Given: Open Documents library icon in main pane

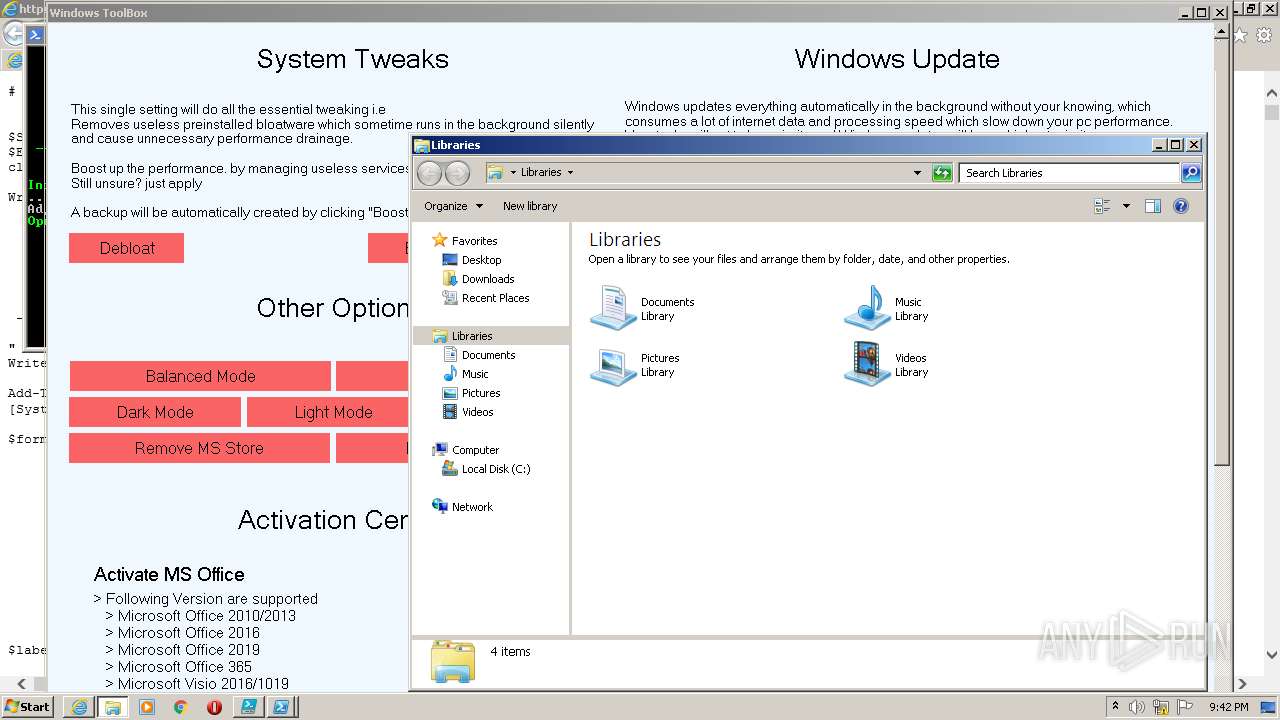Looking at the screenshot, I should tap(613, 308).
